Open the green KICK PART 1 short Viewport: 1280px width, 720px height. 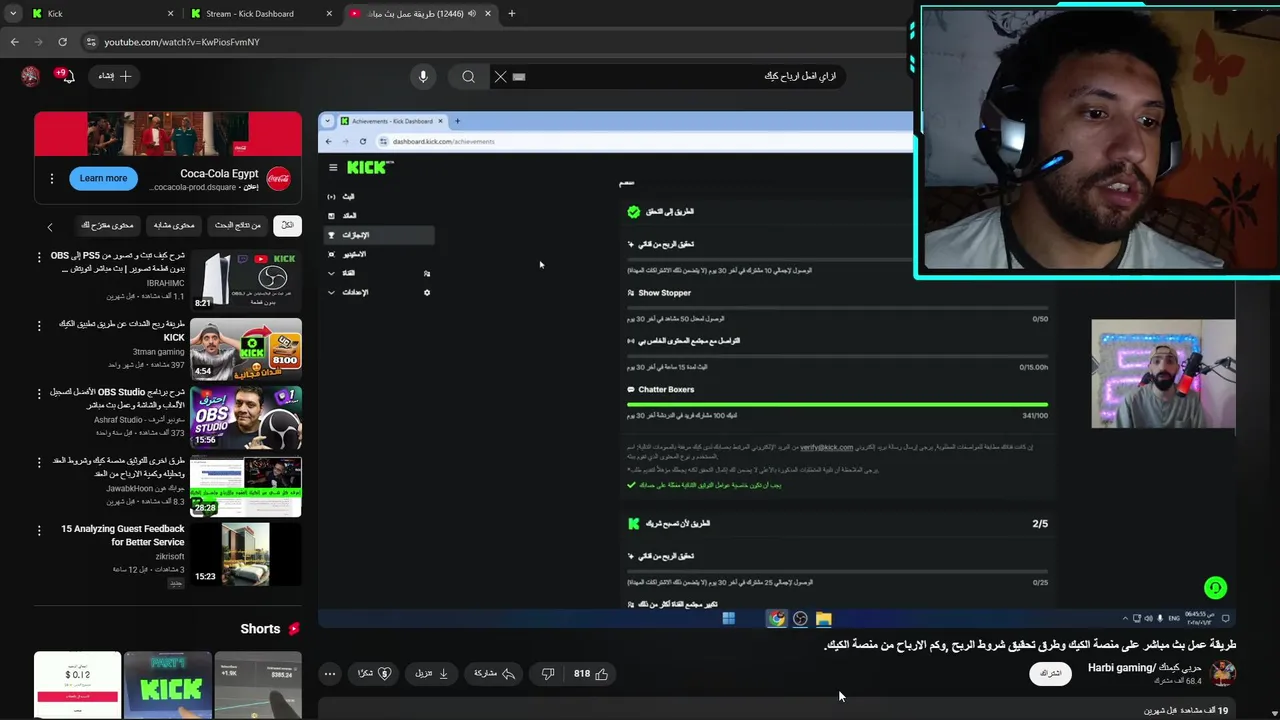pyautogui.click(x=168, y=685)
